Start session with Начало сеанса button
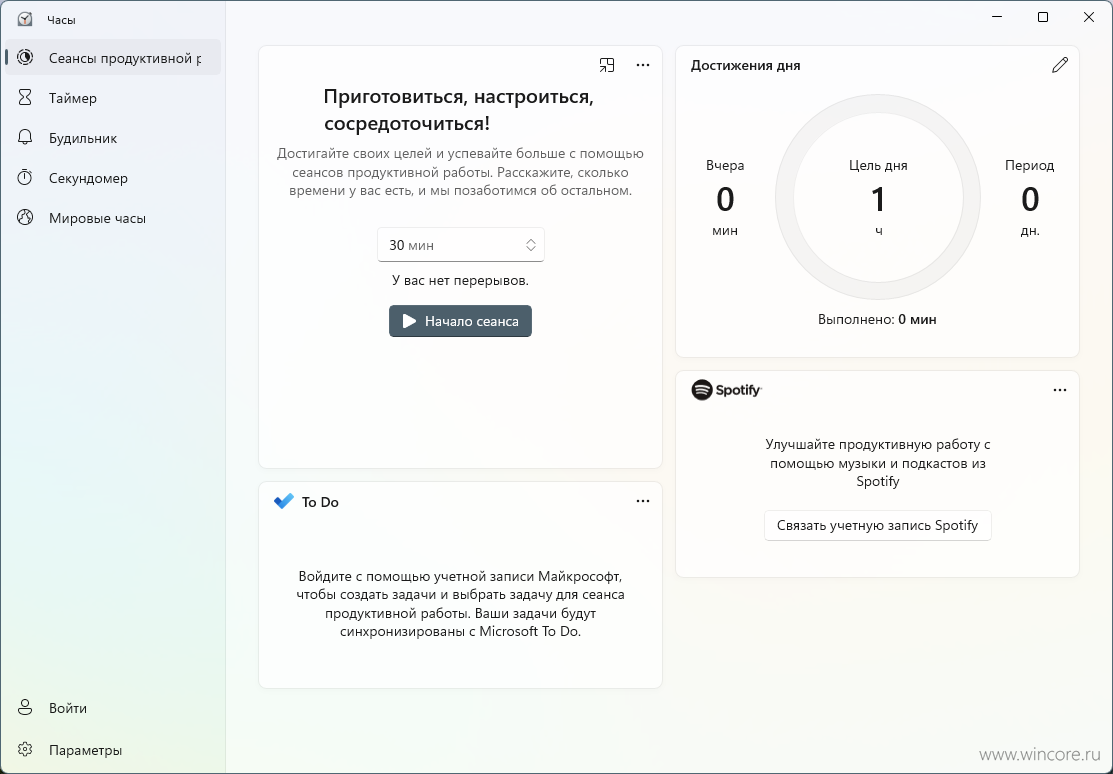 (460, 321)
